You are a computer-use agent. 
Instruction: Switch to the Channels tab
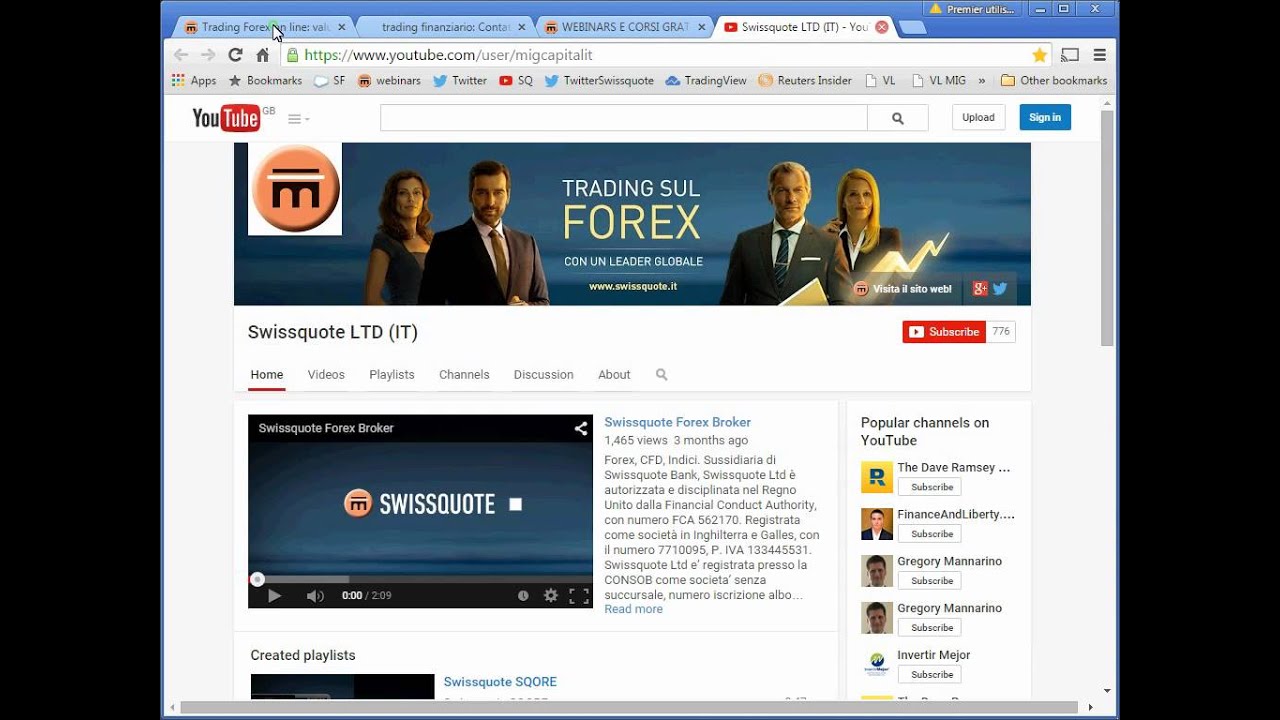click(x=464, y=375)
